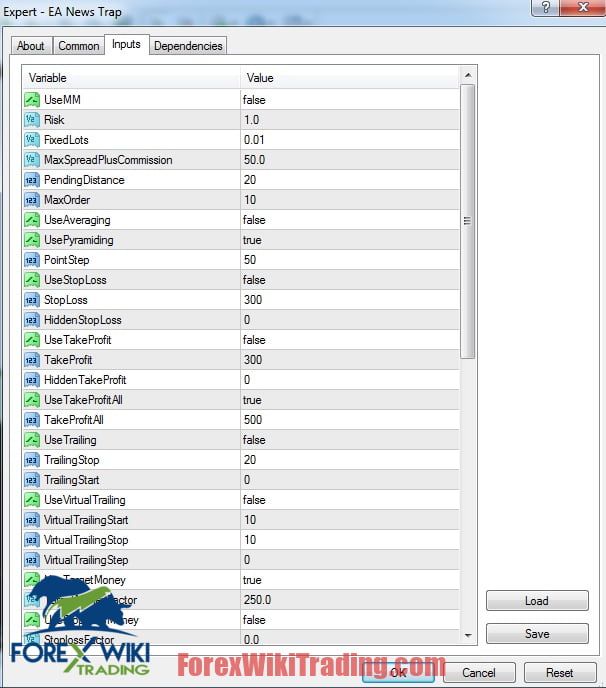The width and height of the screenshot is (606, 688).
Task: Click the VirtualTrailingStart variable name
Action: 86,520
